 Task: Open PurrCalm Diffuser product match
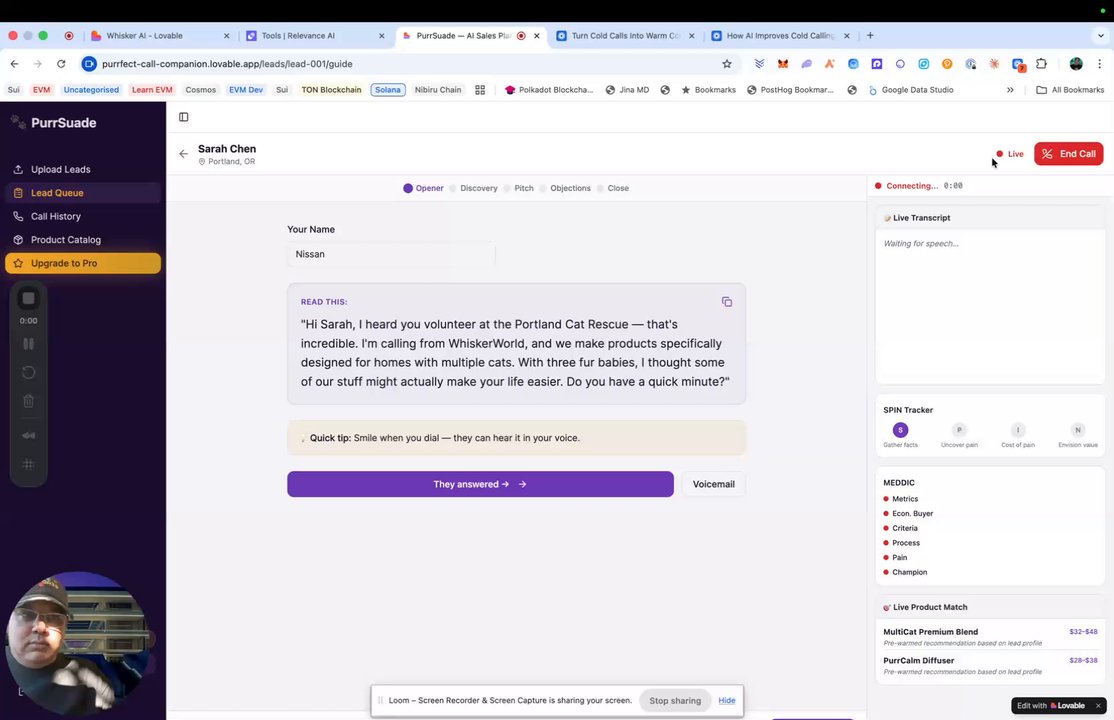[x=990, y=665]
